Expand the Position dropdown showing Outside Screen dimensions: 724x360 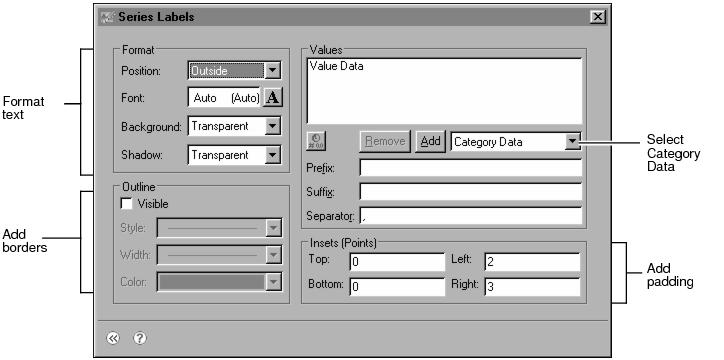(234, 71)
